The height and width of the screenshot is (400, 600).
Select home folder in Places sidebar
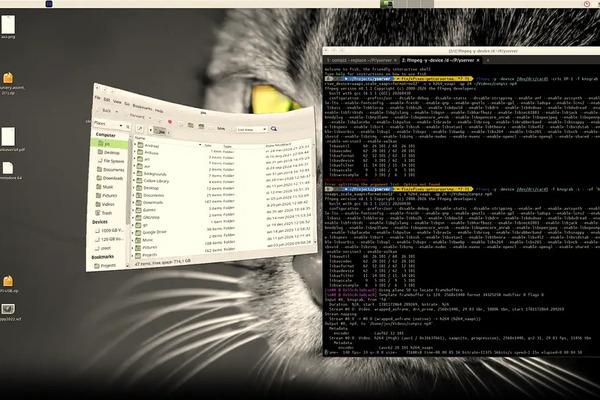click(110, 144)
